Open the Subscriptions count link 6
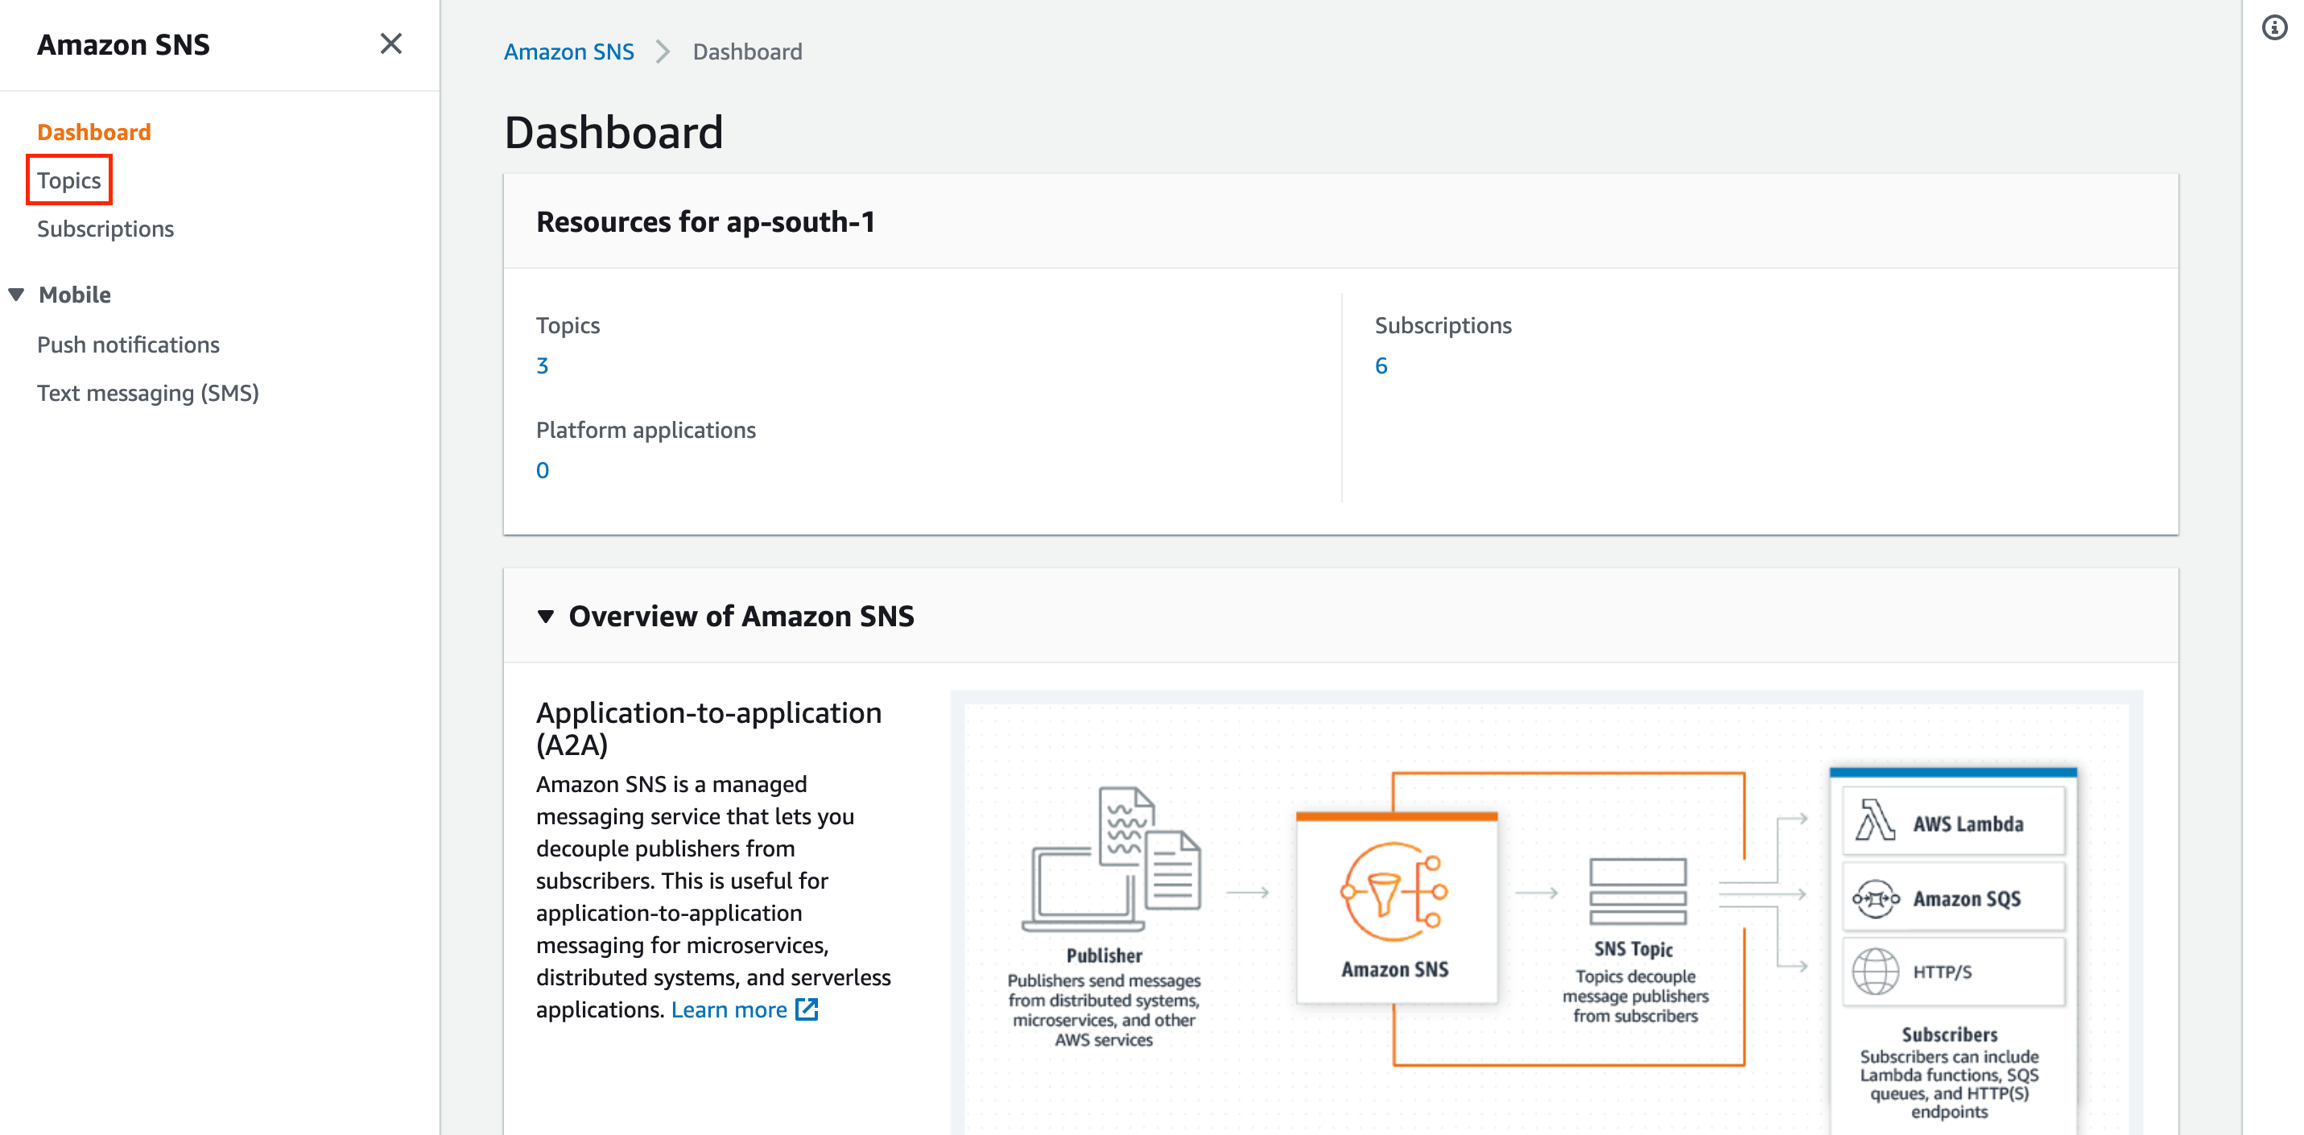The width and height of the screenshot is (2304, 1135). pyautogui.click(x=1381, y=366)
